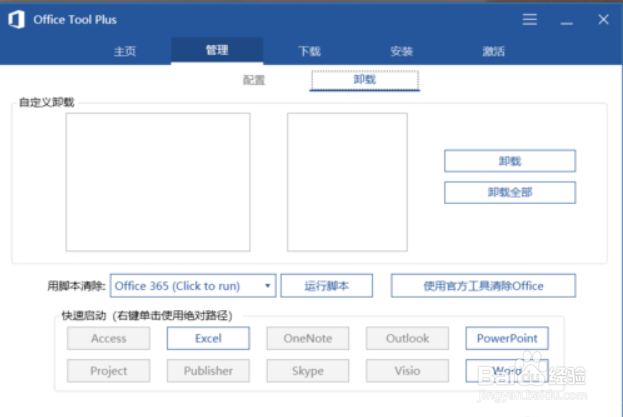Viewport: 623px width, 417px height.
Task: Minimize the Office Tool Plus window
Action: click(566, 23)
